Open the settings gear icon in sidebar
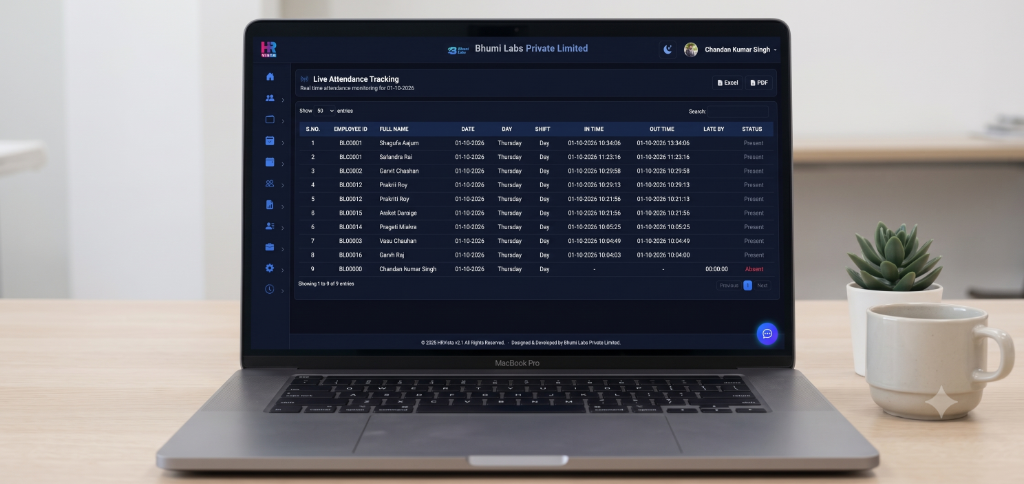Screen dimensions: 1024x484 click(x=270, y=268)
